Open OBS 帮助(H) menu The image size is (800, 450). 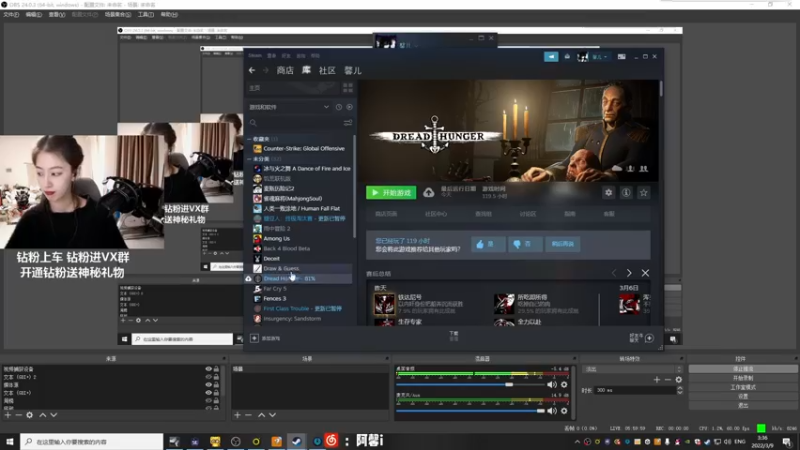[169, 15]
